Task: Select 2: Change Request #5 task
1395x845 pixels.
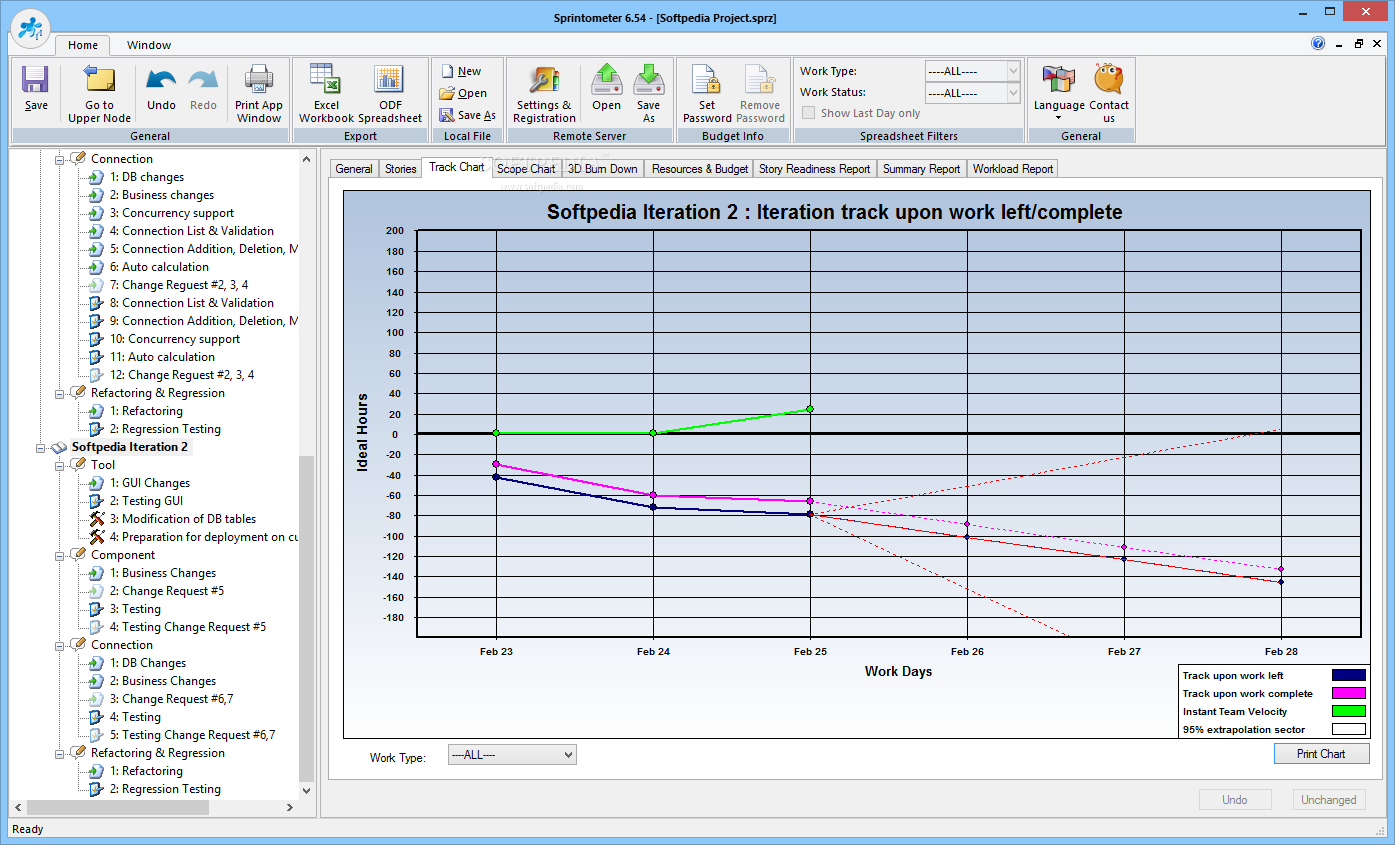Action: [167, 591]
